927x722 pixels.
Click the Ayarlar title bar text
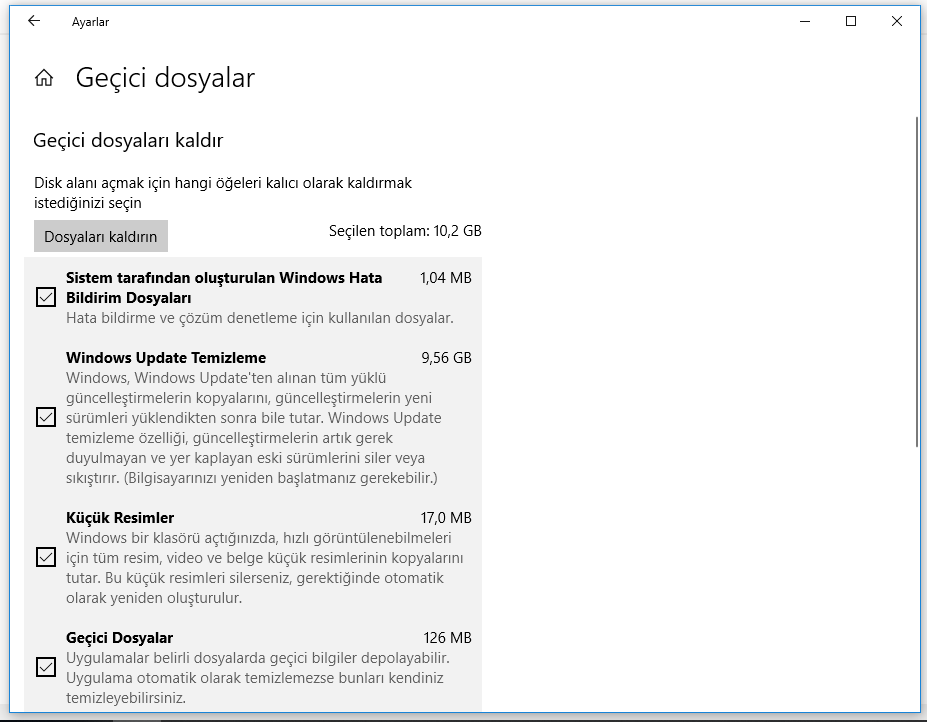(x=90, y=21)
